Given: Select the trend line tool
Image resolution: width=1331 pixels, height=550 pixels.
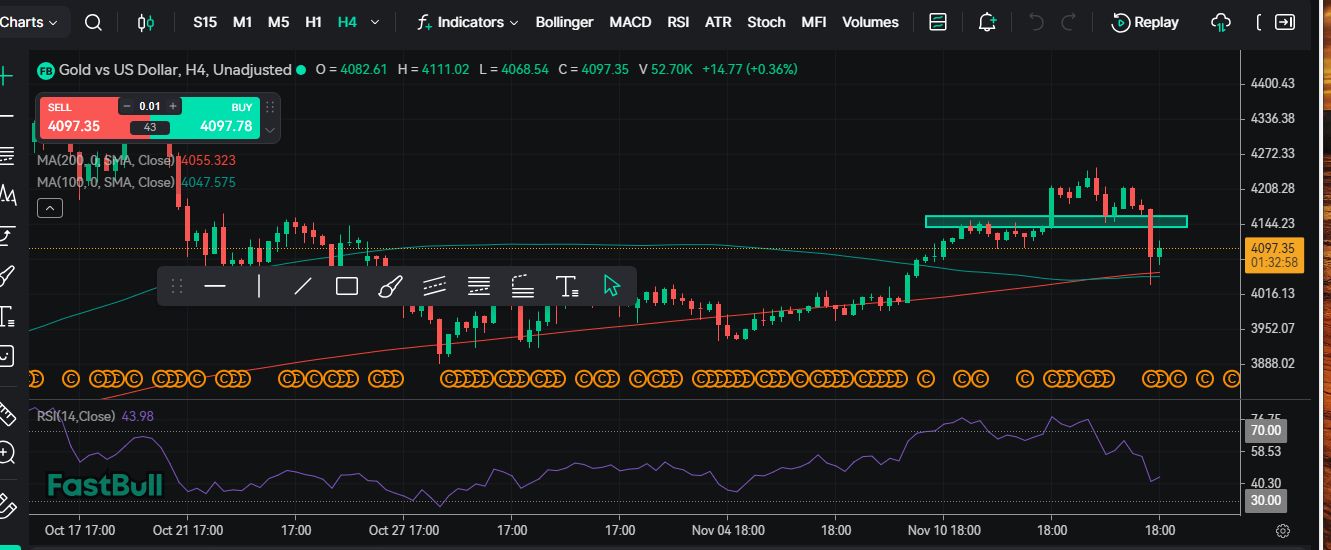Looking at the screenshot, I should (303, 287).
